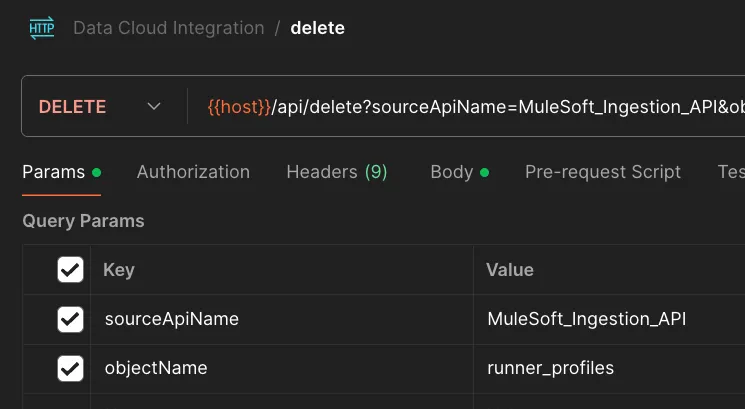The height and width of the screenshot is (409, 745).
Task: Switch to the Params tab
Action: tap(61, 172)
